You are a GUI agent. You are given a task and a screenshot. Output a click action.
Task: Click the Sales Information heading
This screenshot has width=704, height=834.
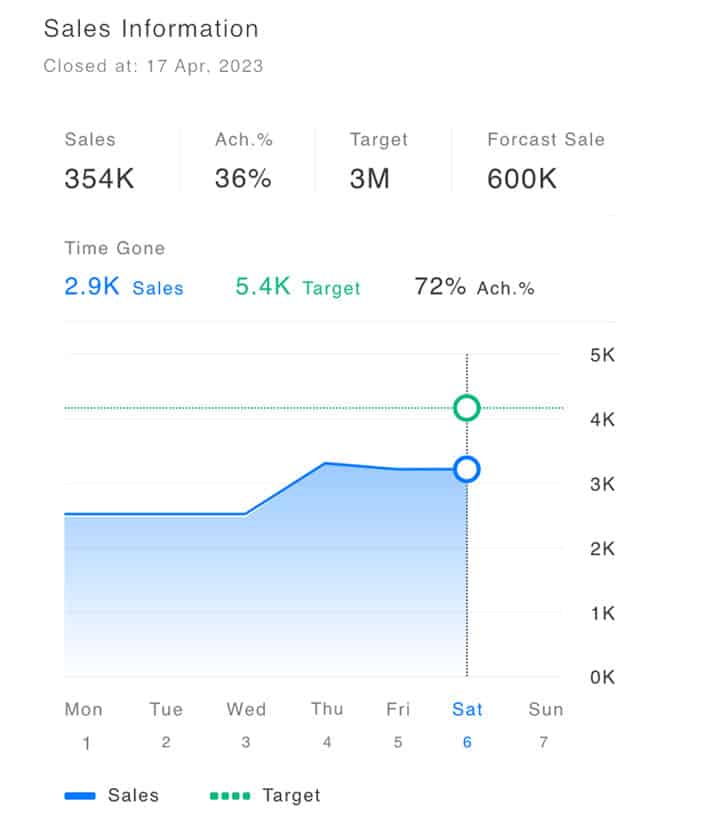pyautogui.click(x=151, y=29)
